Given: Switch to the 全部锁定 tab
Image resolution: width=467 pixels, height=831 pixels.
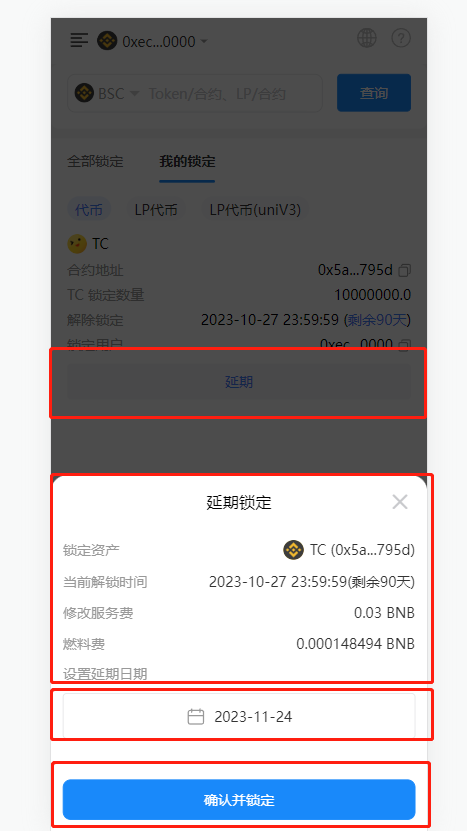Looking at the screenshot, I should pos(95,161).
